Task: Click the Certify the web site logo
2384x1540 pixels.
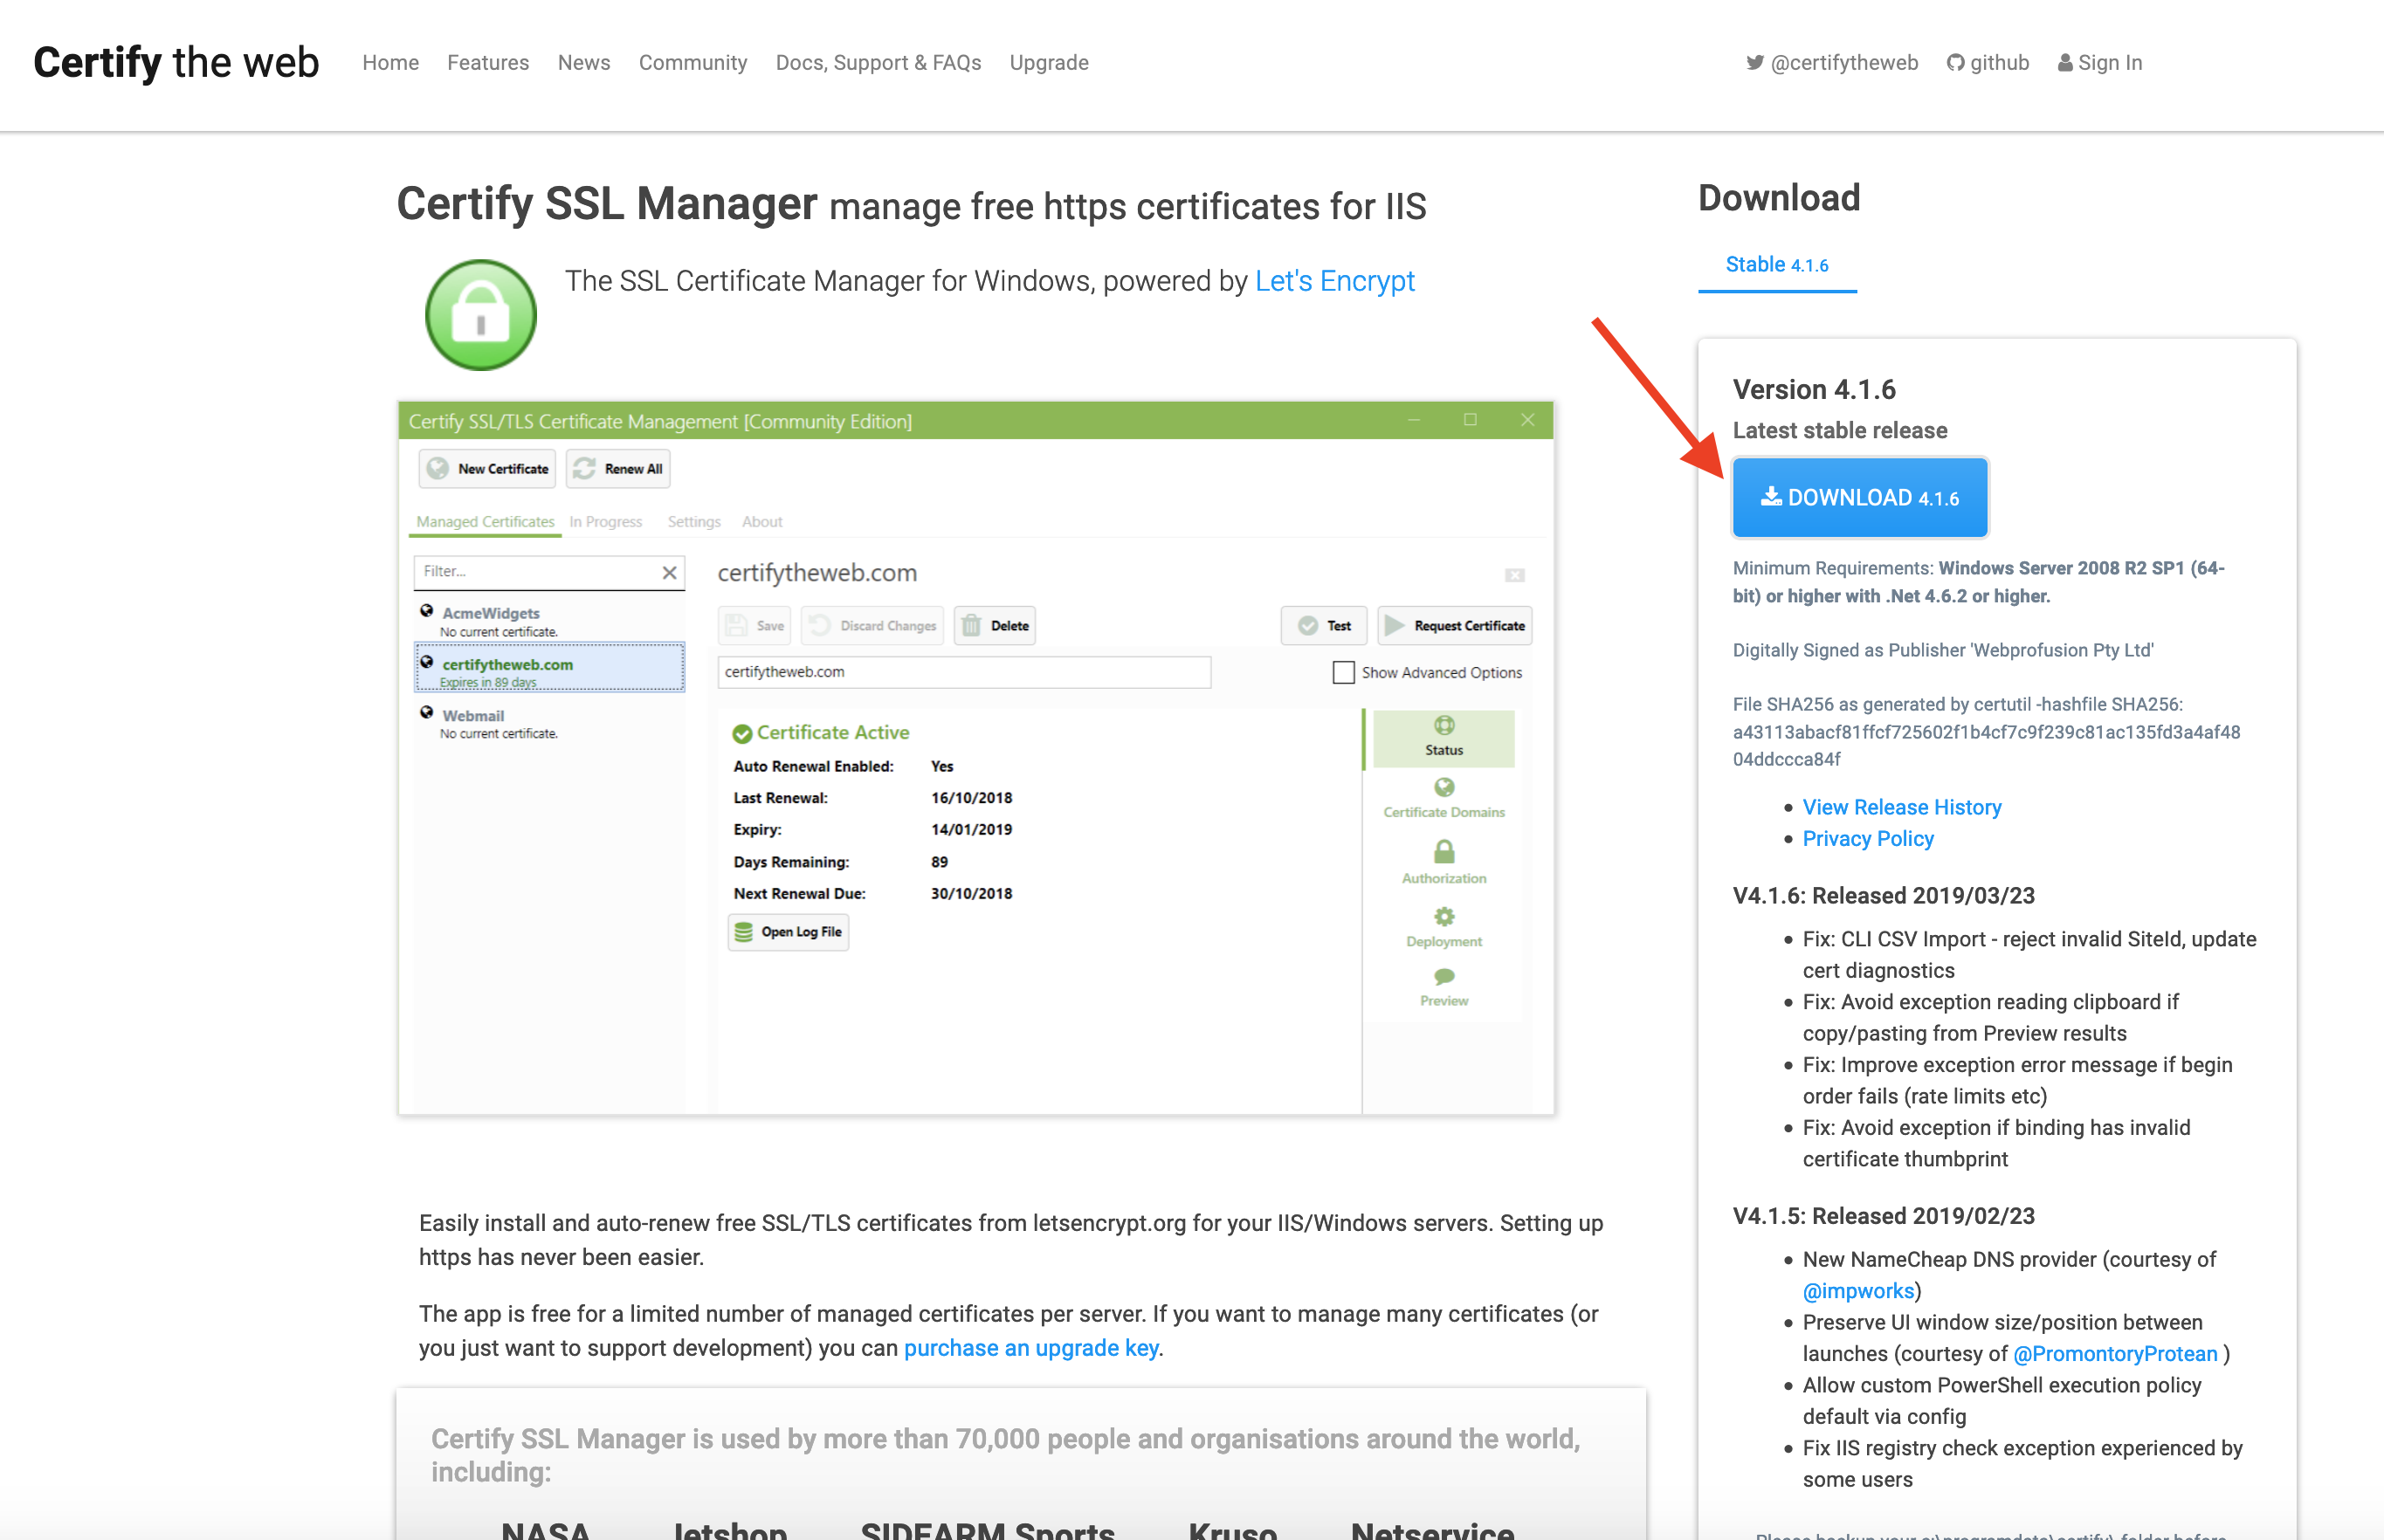Action: point(176,62)
